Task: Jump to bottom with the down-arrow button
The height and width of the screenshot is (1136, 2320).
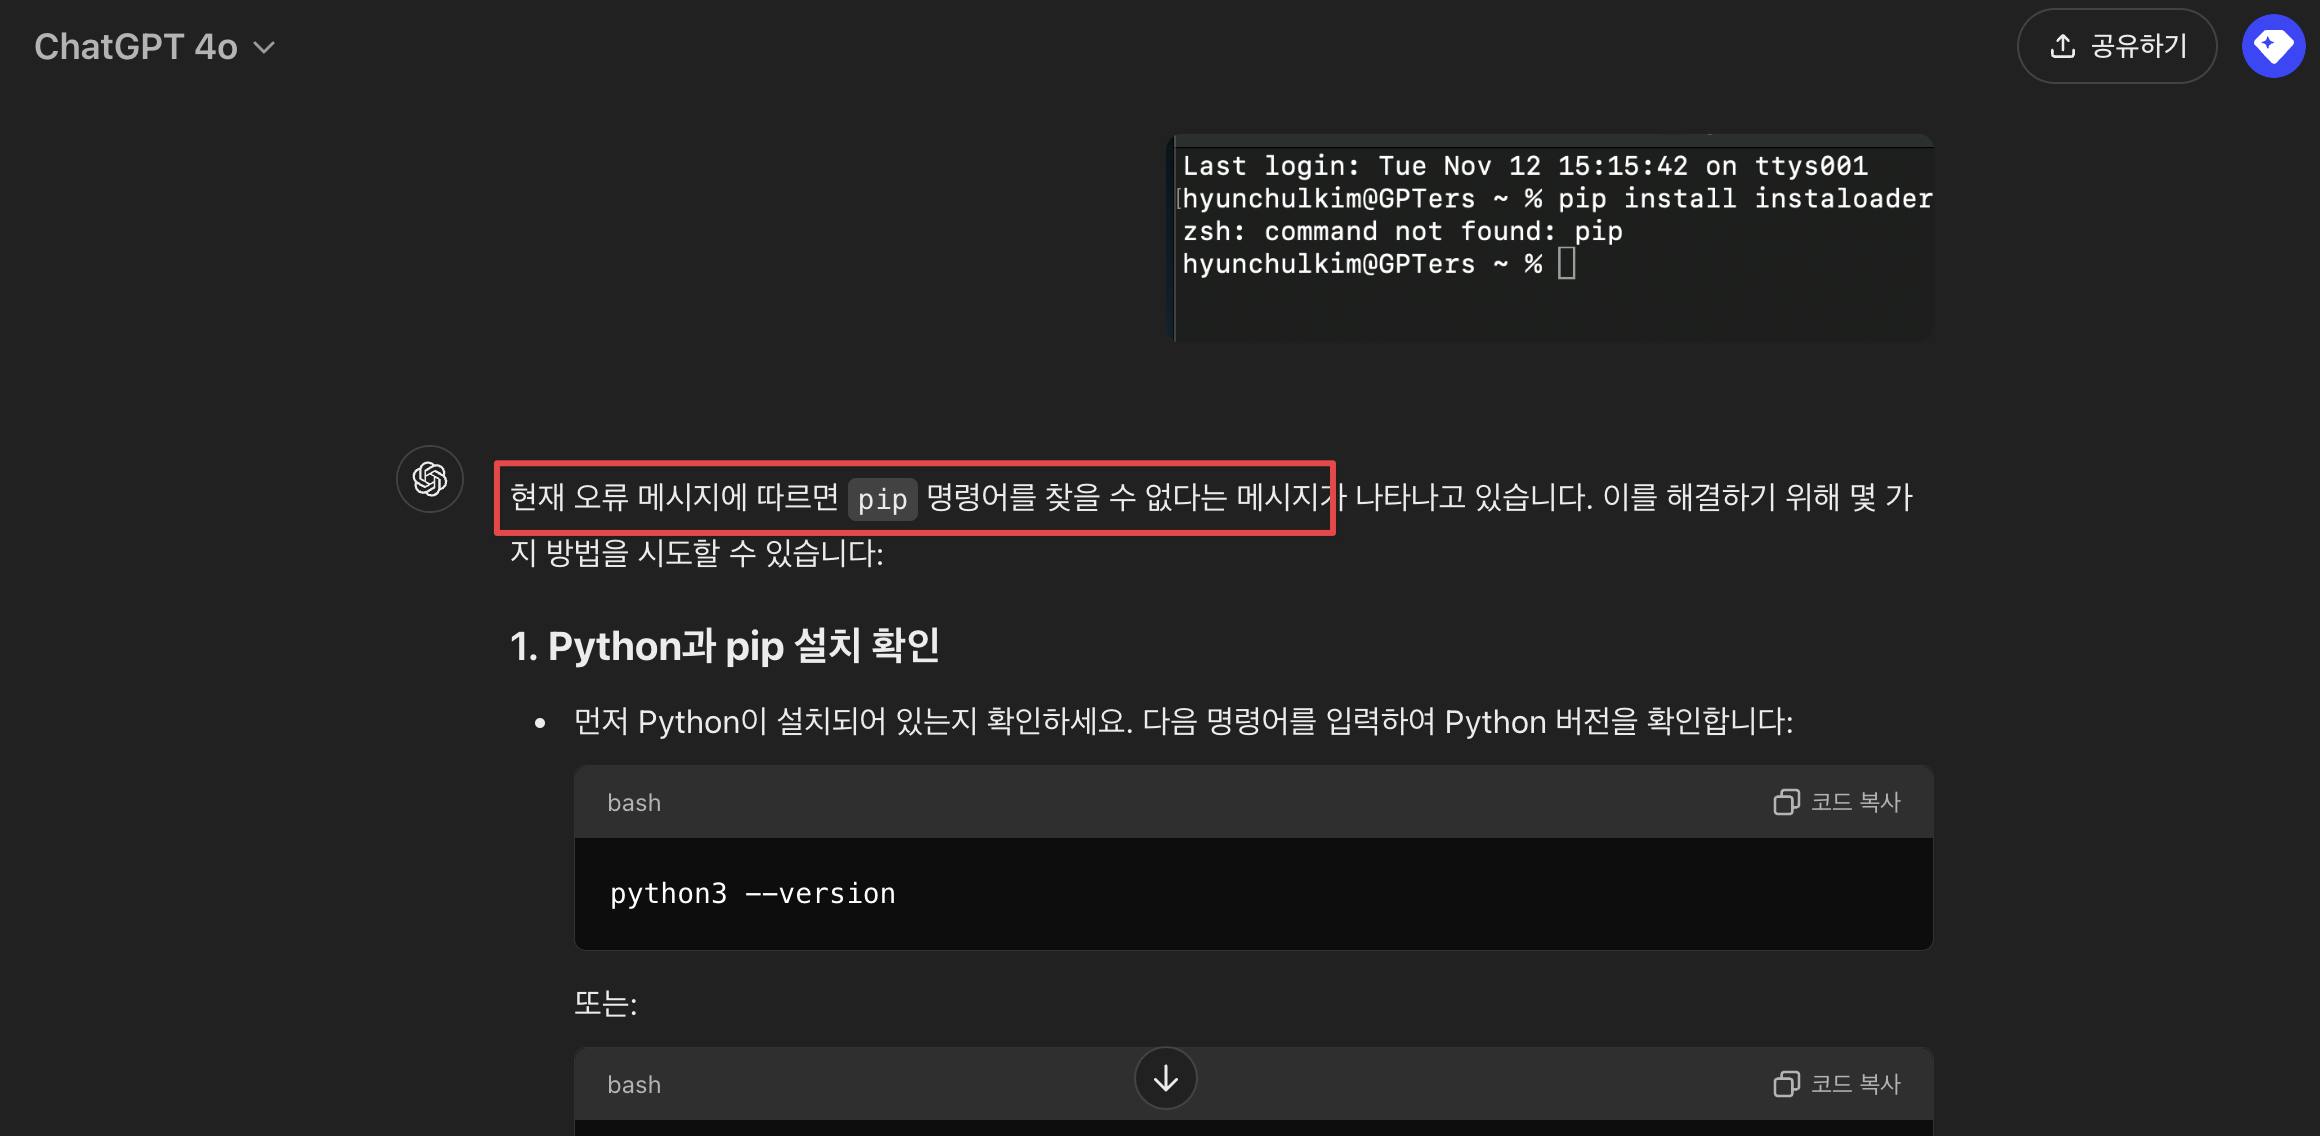Action: (x=1165, y=1078)
